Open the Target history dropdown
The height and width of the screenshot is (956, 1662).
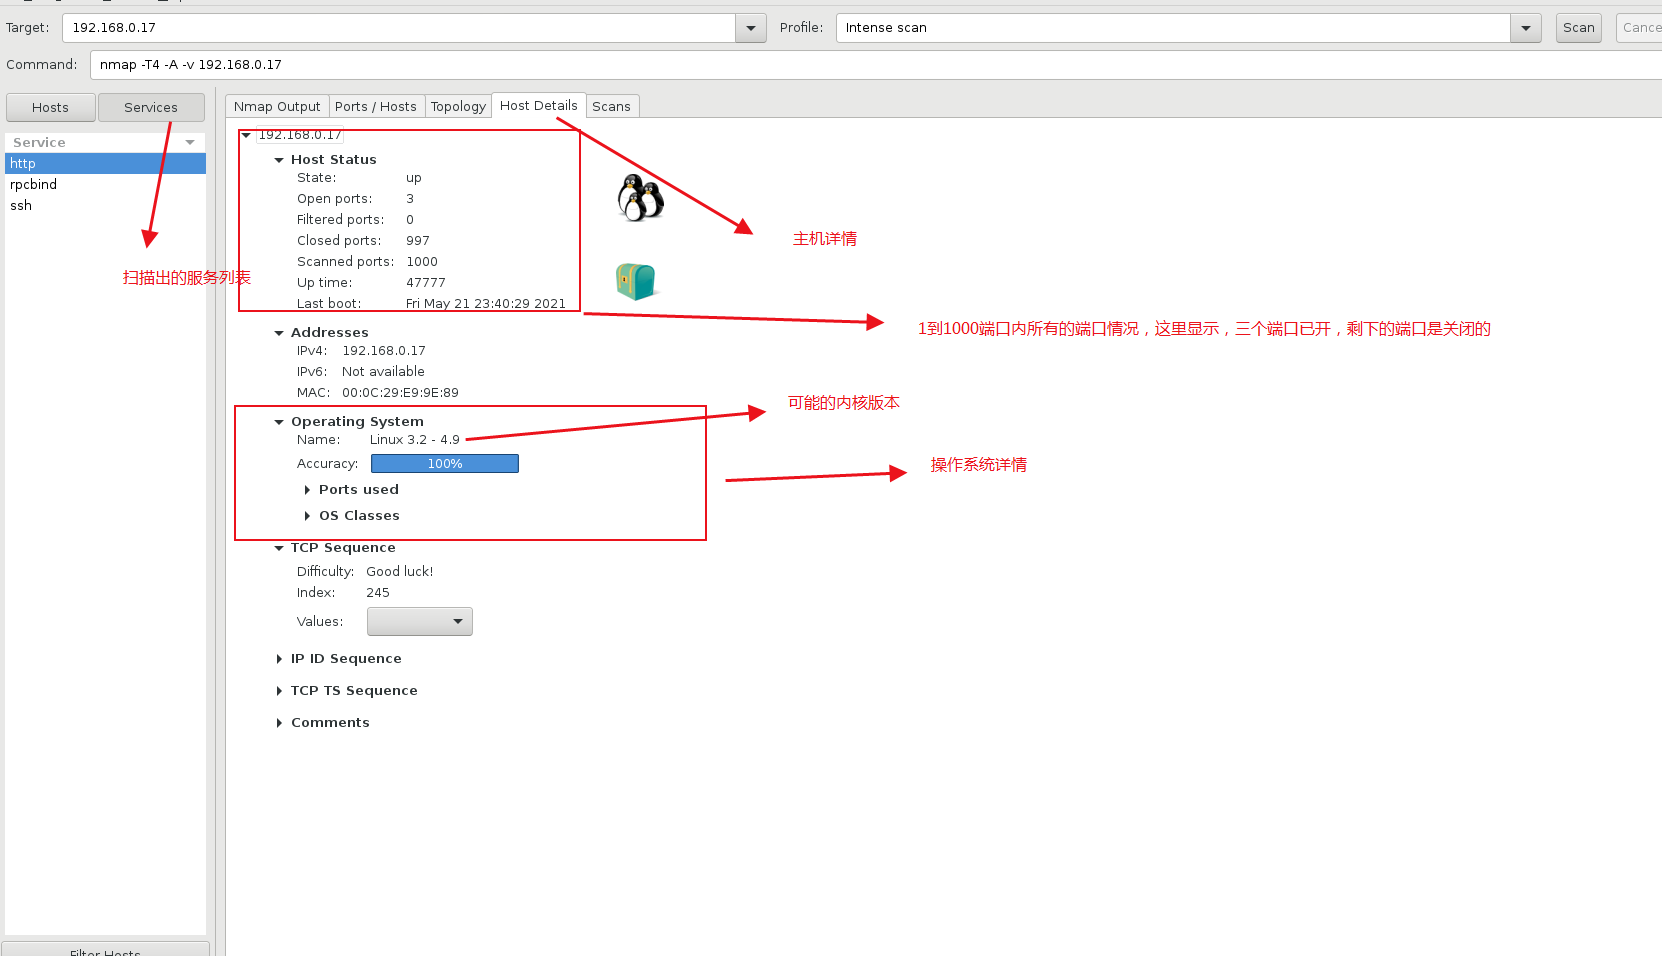tap(749, 27)
